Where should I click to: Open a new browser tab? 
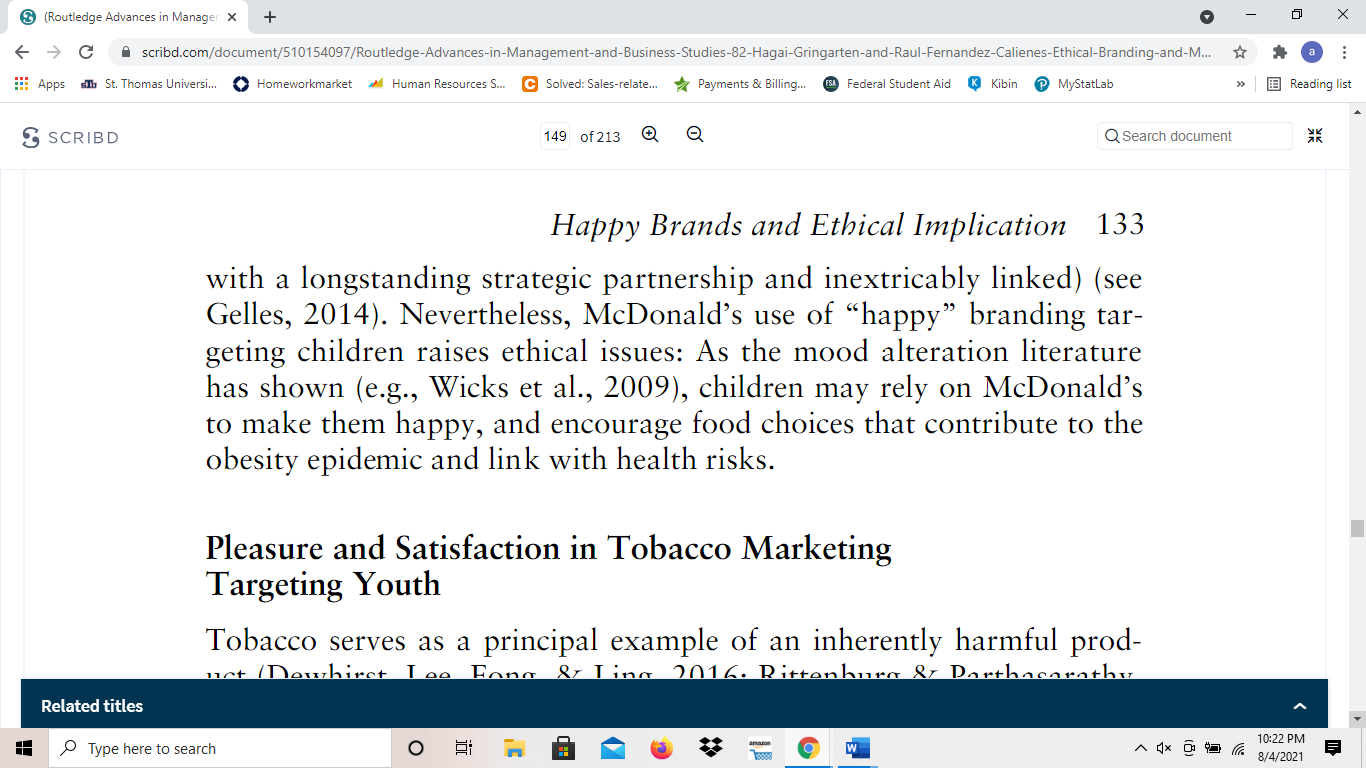[x=270, y=17]
